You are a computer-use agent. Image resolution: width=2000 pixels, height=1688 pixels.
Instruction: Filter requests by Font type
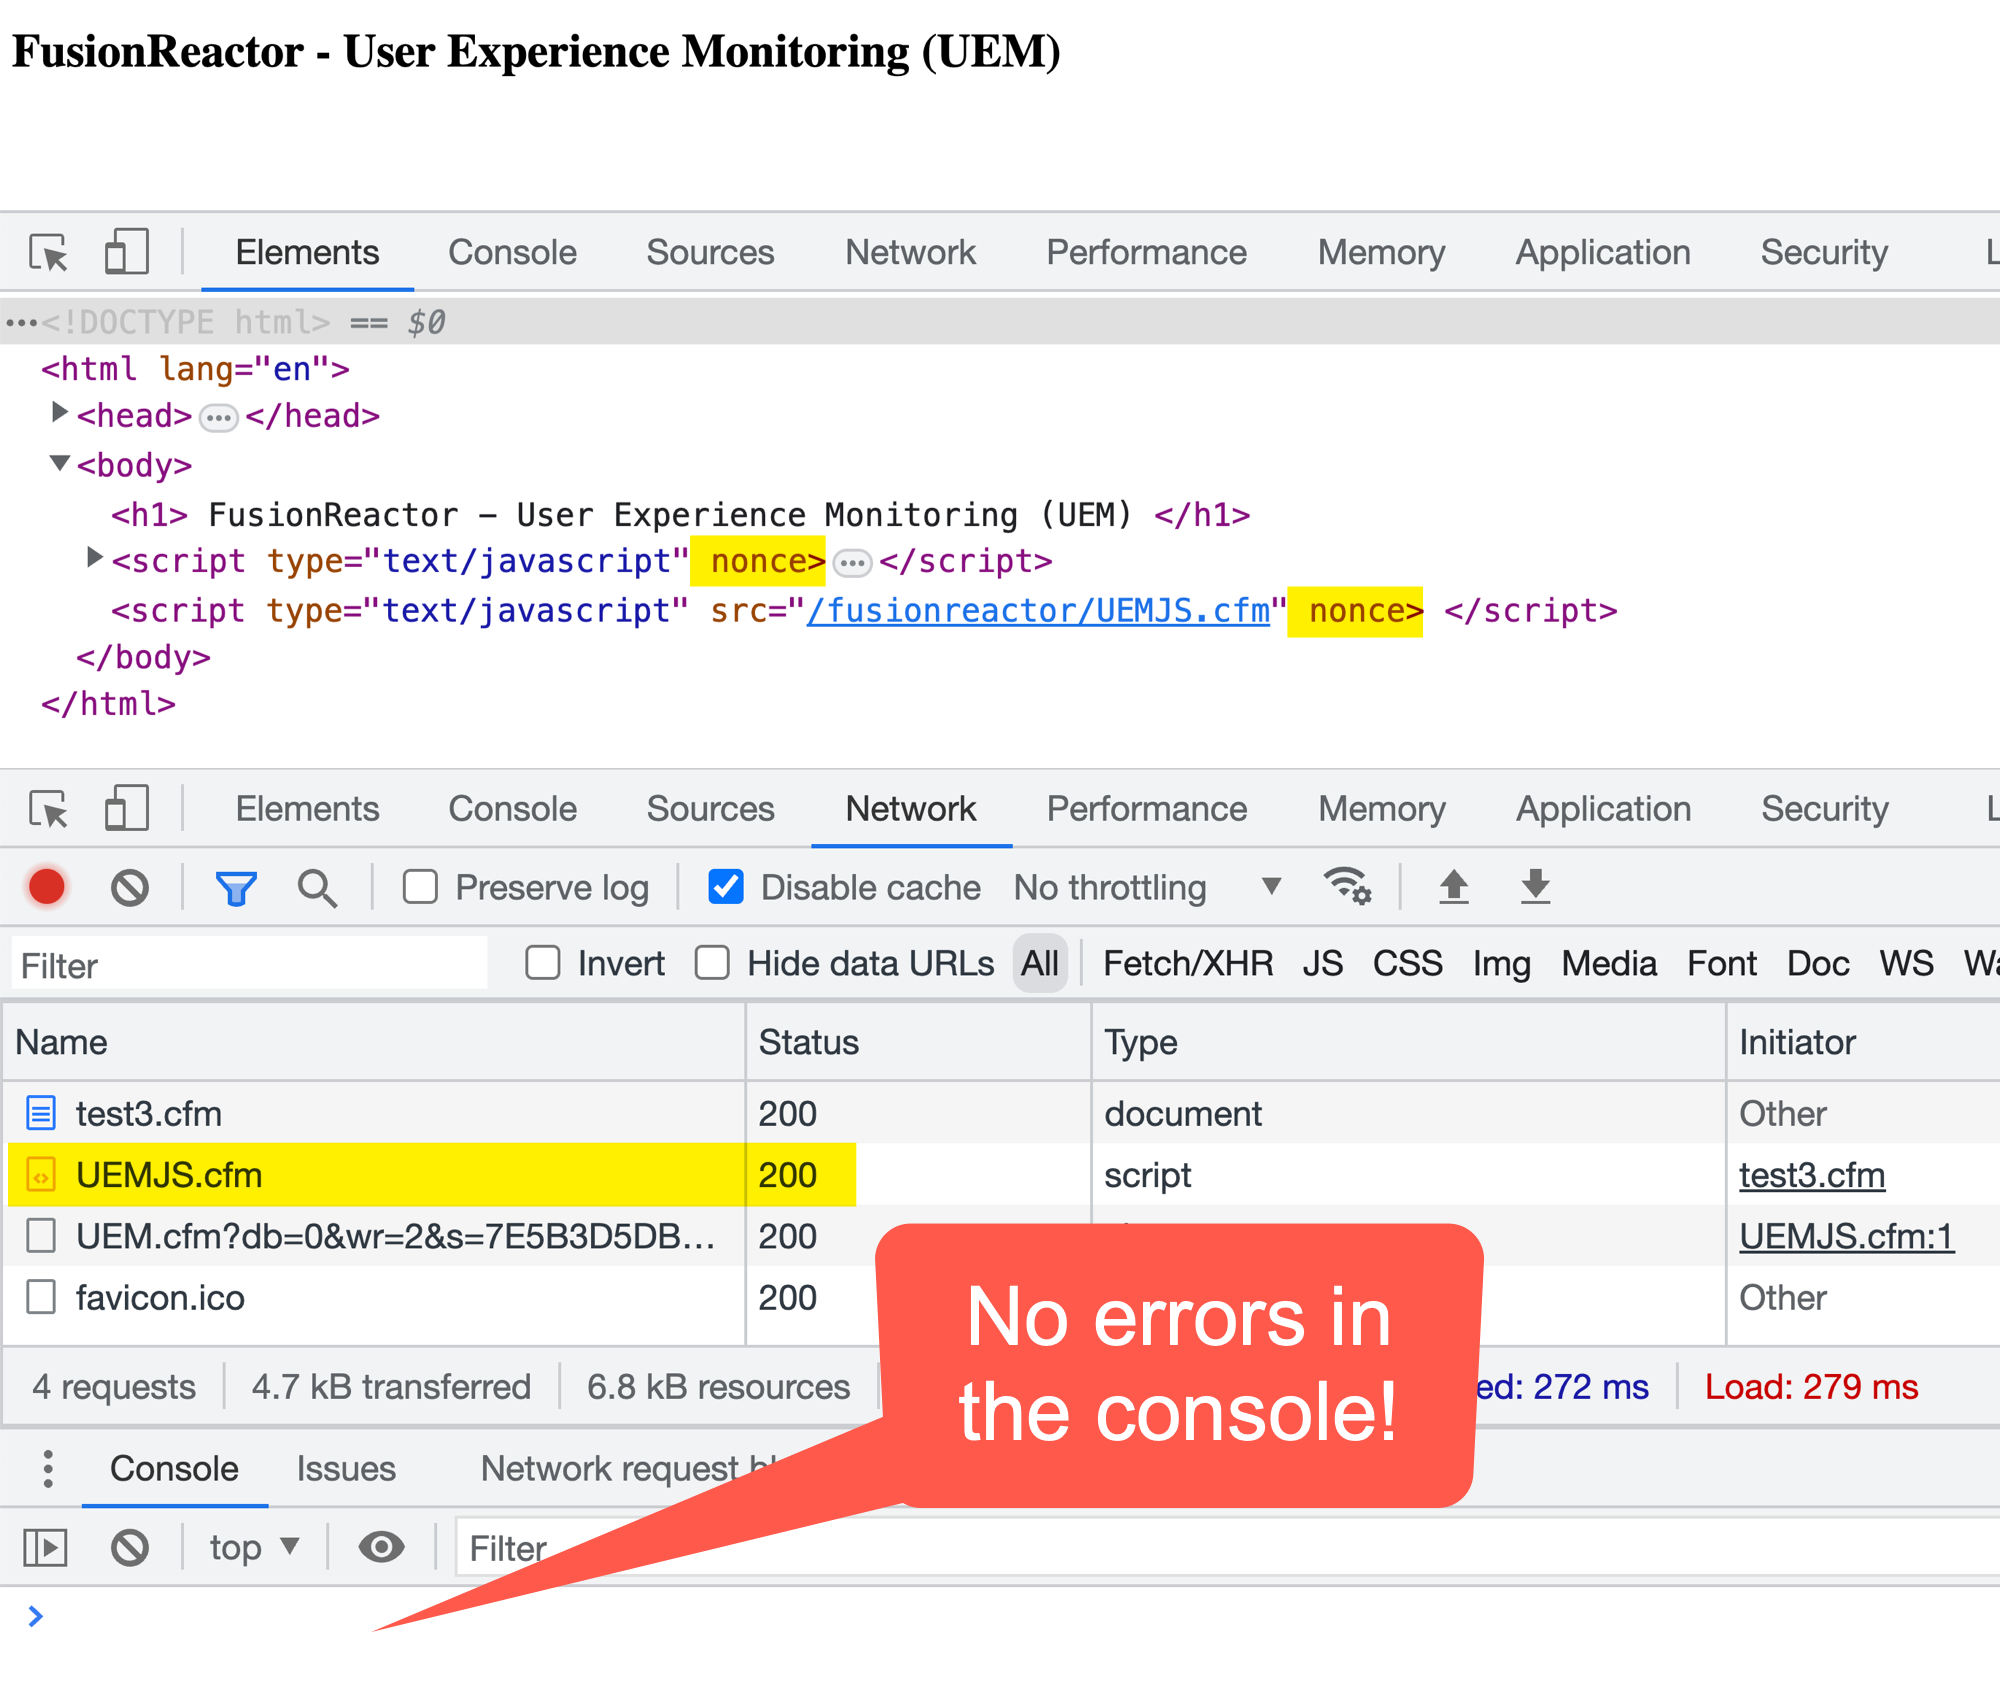tap(1721, 963)
